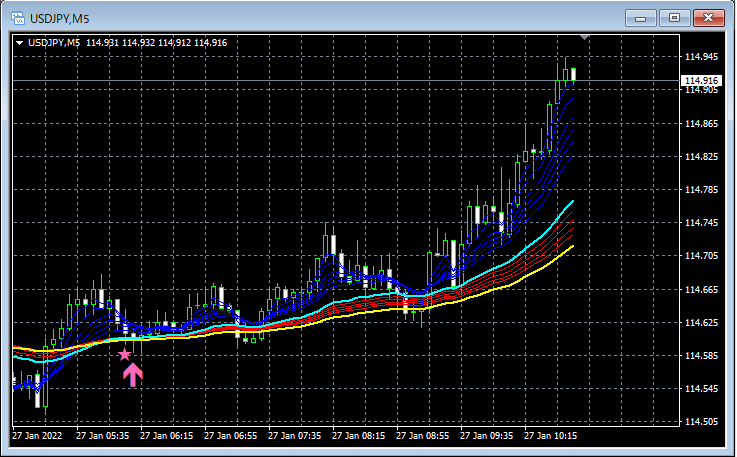This screenshot has width=737, height=457.
Task: Click the 114.545 price scale label
Action: coord(701,388)
